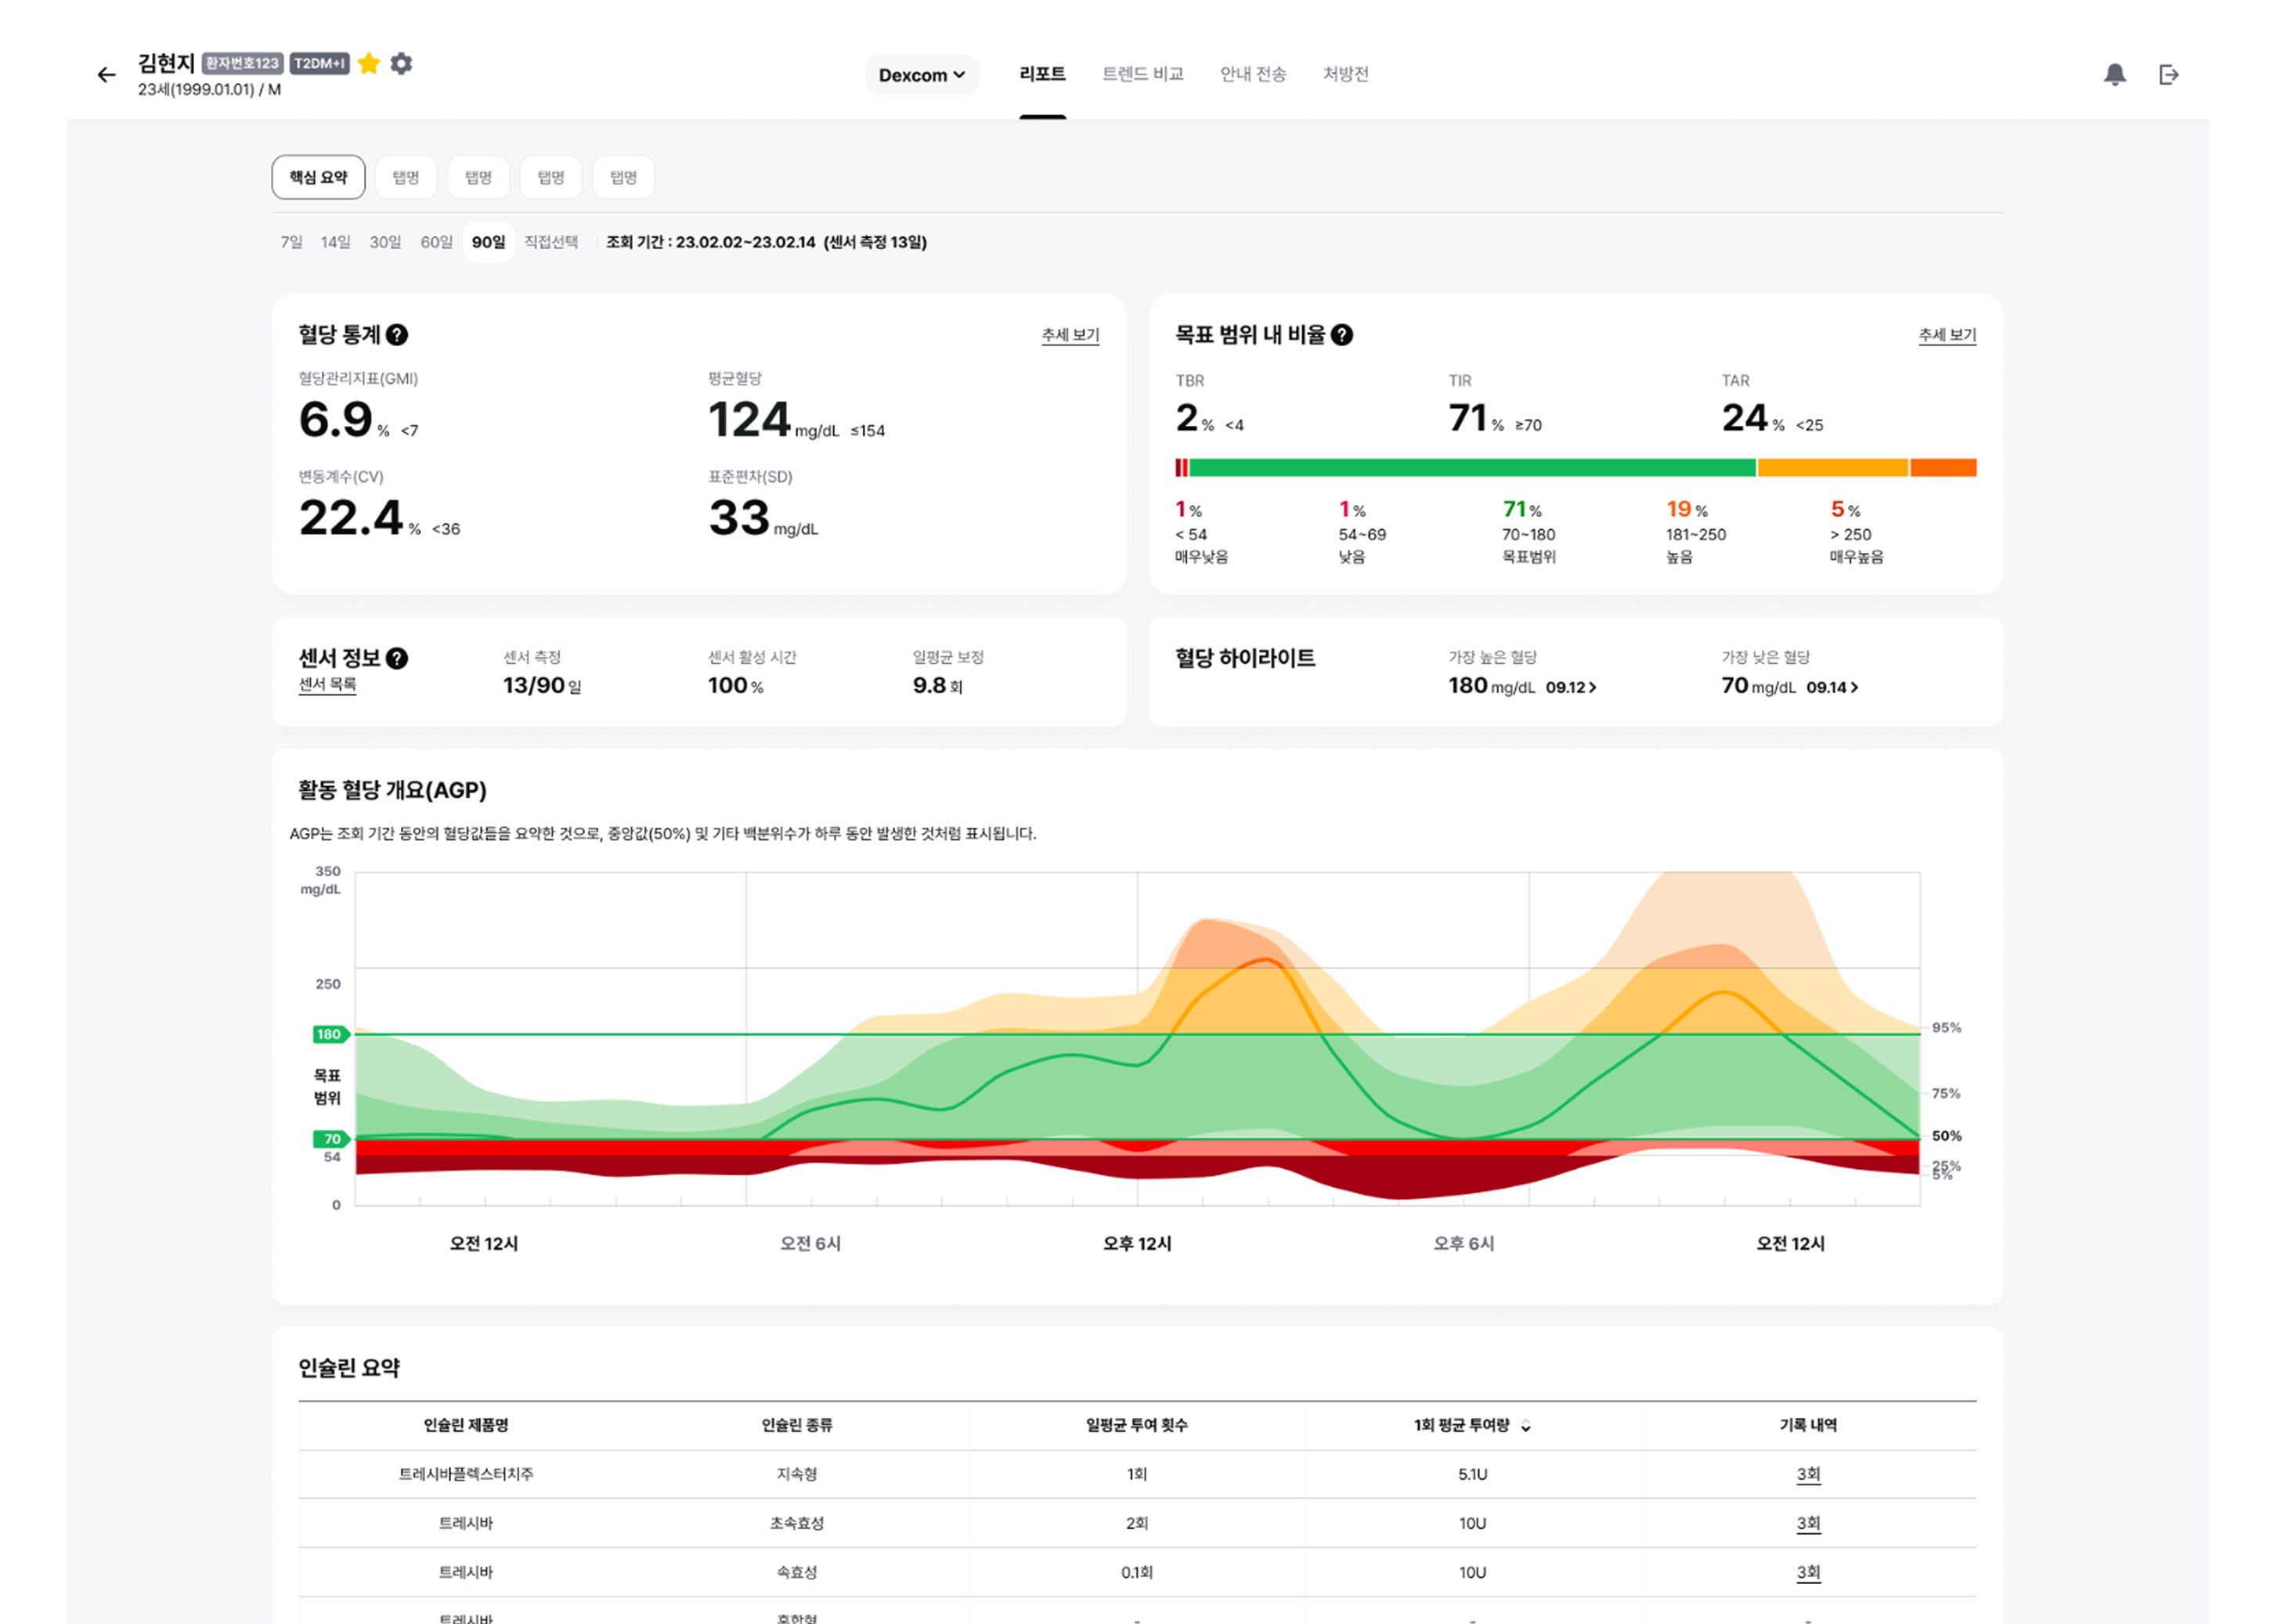Open the notification bell

coord(2114,75)
